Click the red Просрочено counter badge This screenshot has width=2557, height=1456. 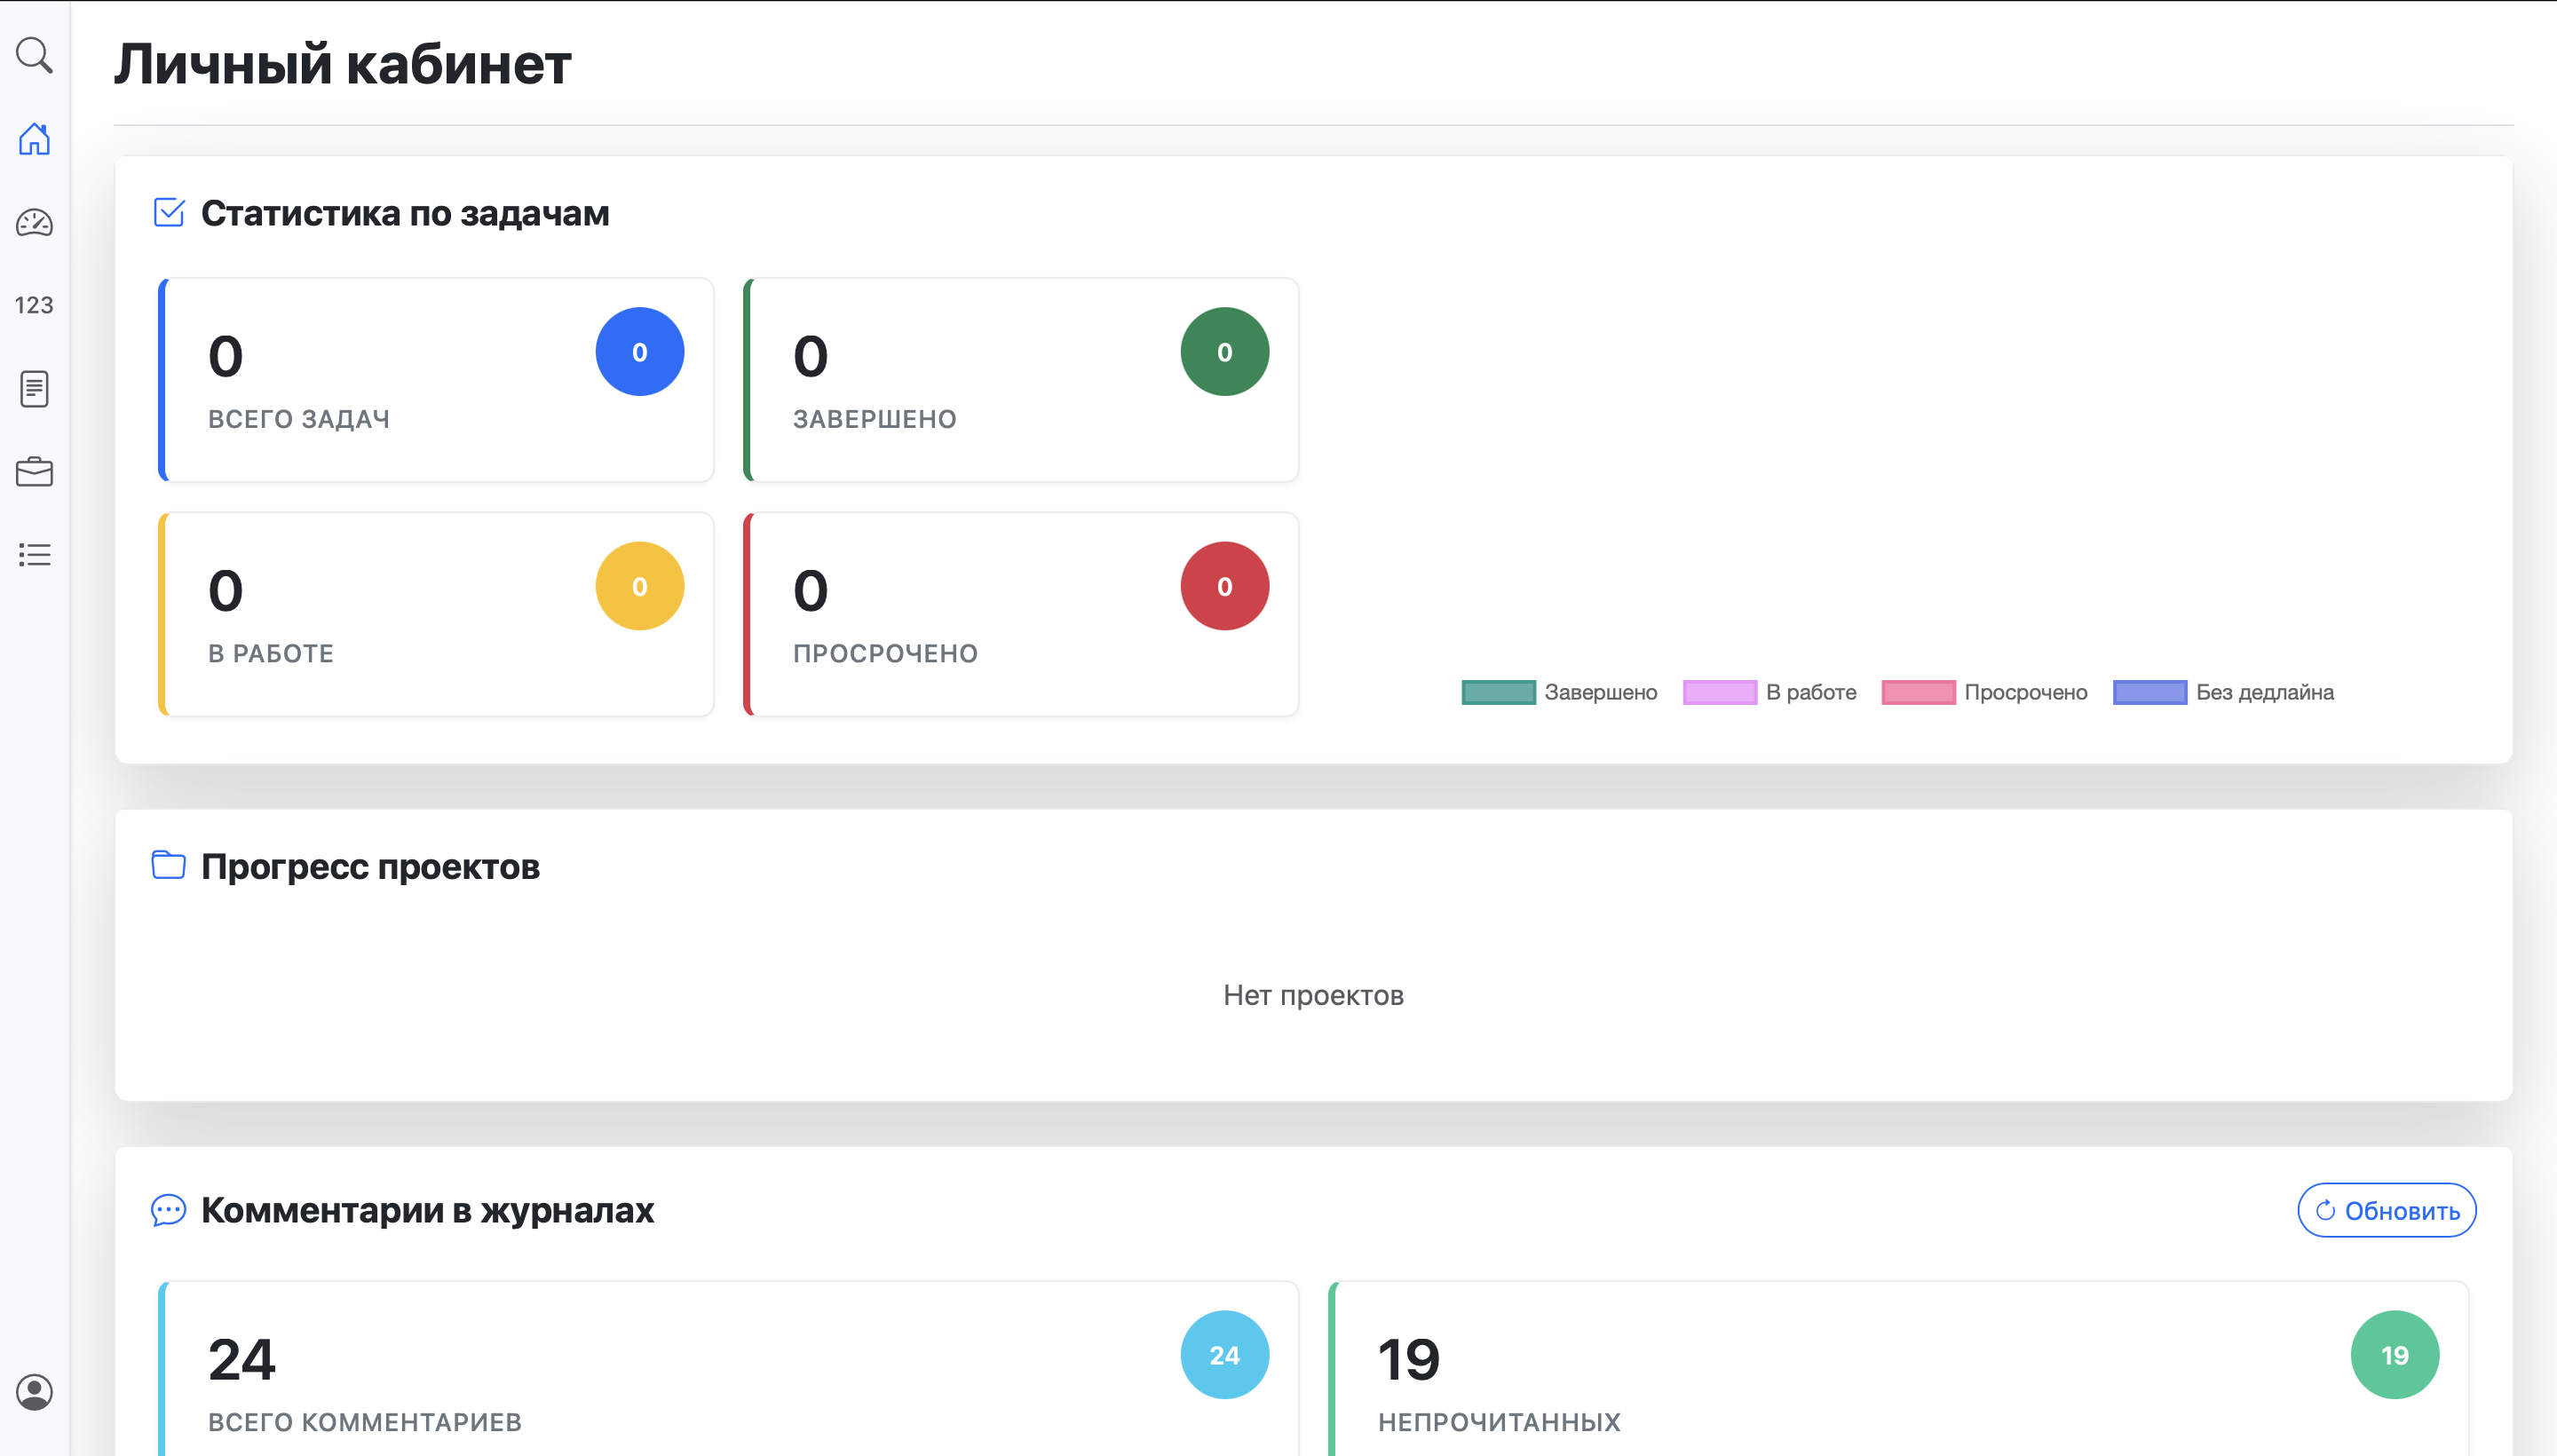[x=1224, y=586]
